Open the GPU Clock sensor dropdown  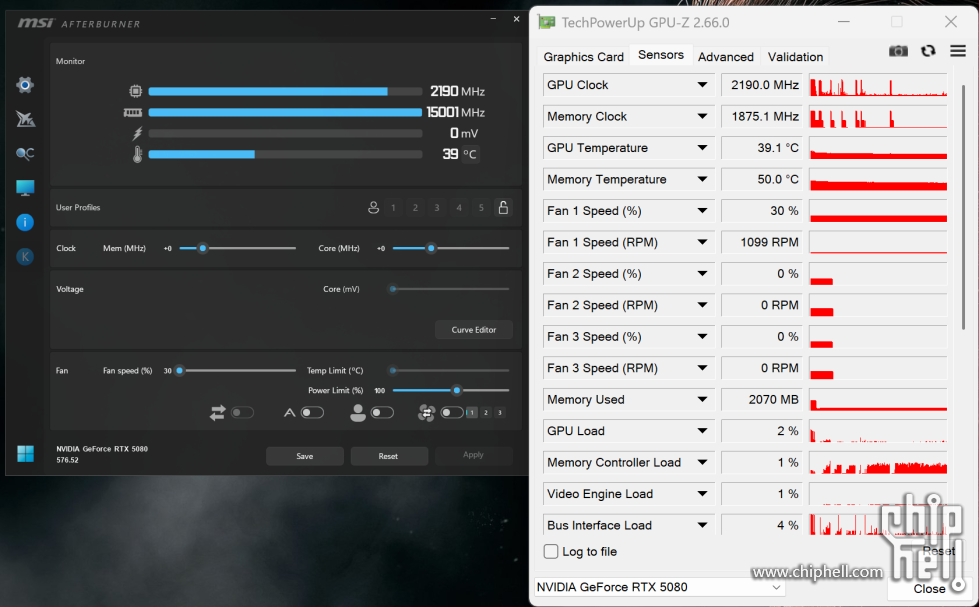[x=702, y=85]
